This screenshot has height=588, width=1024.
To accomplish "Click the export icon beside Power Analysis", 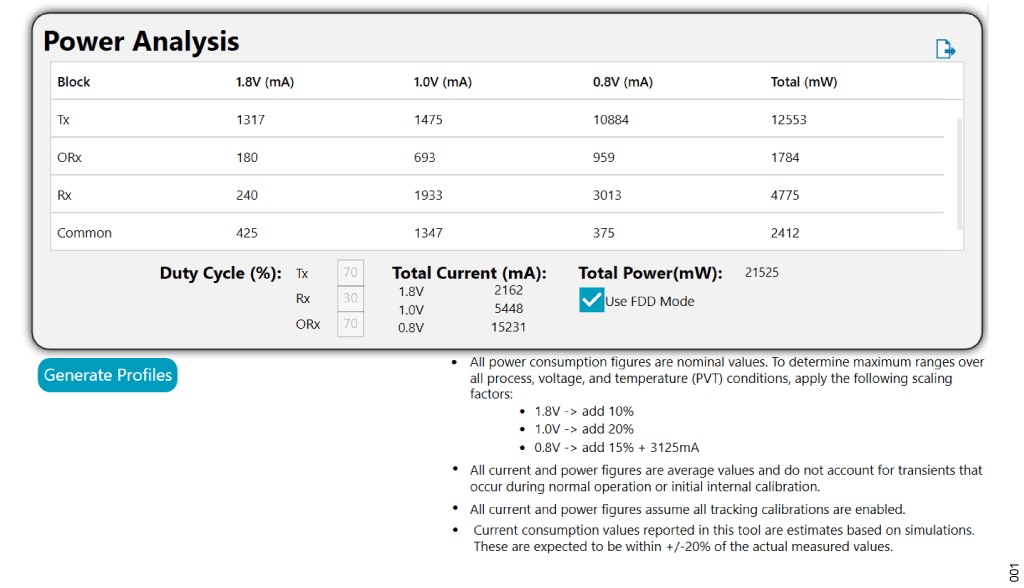I will point(945,49).
